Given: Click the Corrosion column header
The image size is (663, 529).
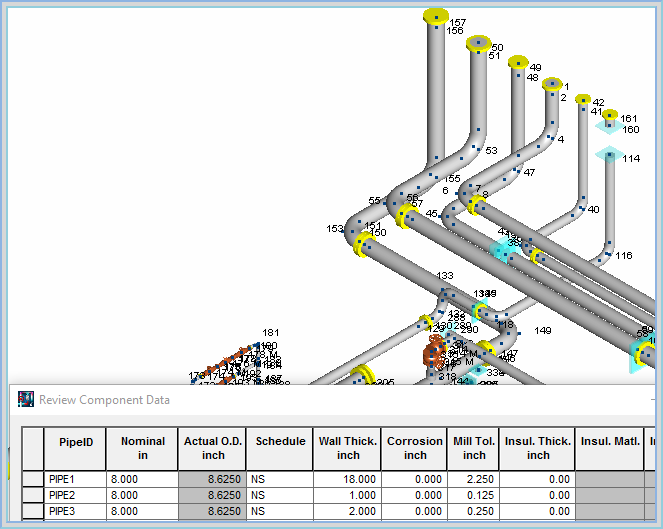Looking at the screenshot, I should [414, 449].
